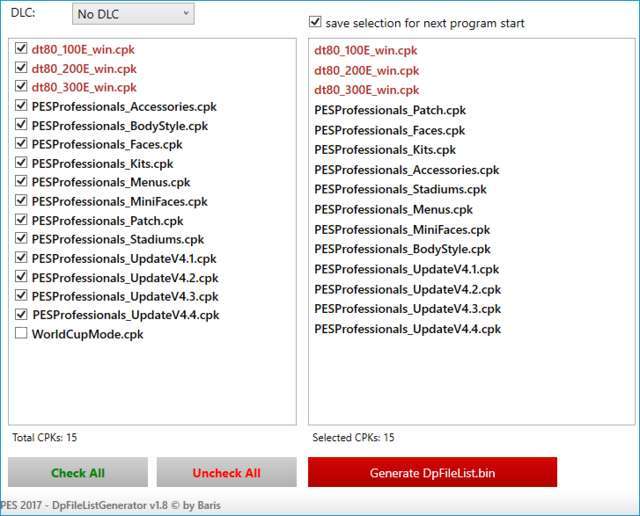Uncheck PESProfessionals_Kits.cpk checkbox
Viewport: 640px width, 516px height.
click(21, 162)
